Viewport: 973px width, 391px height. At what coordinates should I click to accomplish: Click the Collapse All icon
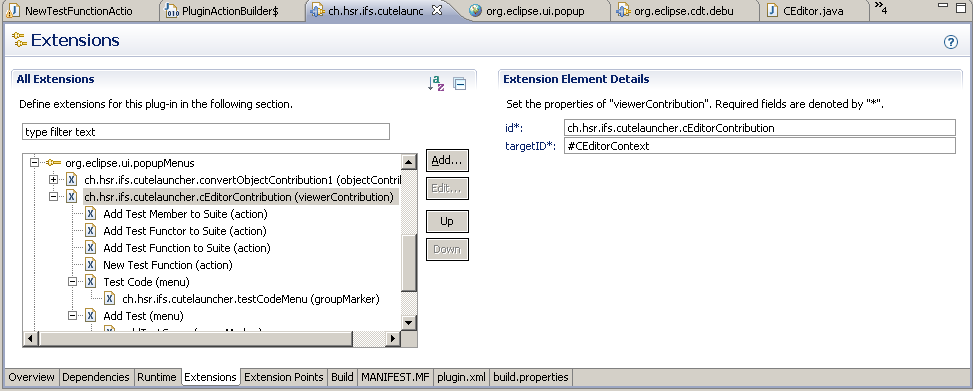460,84
